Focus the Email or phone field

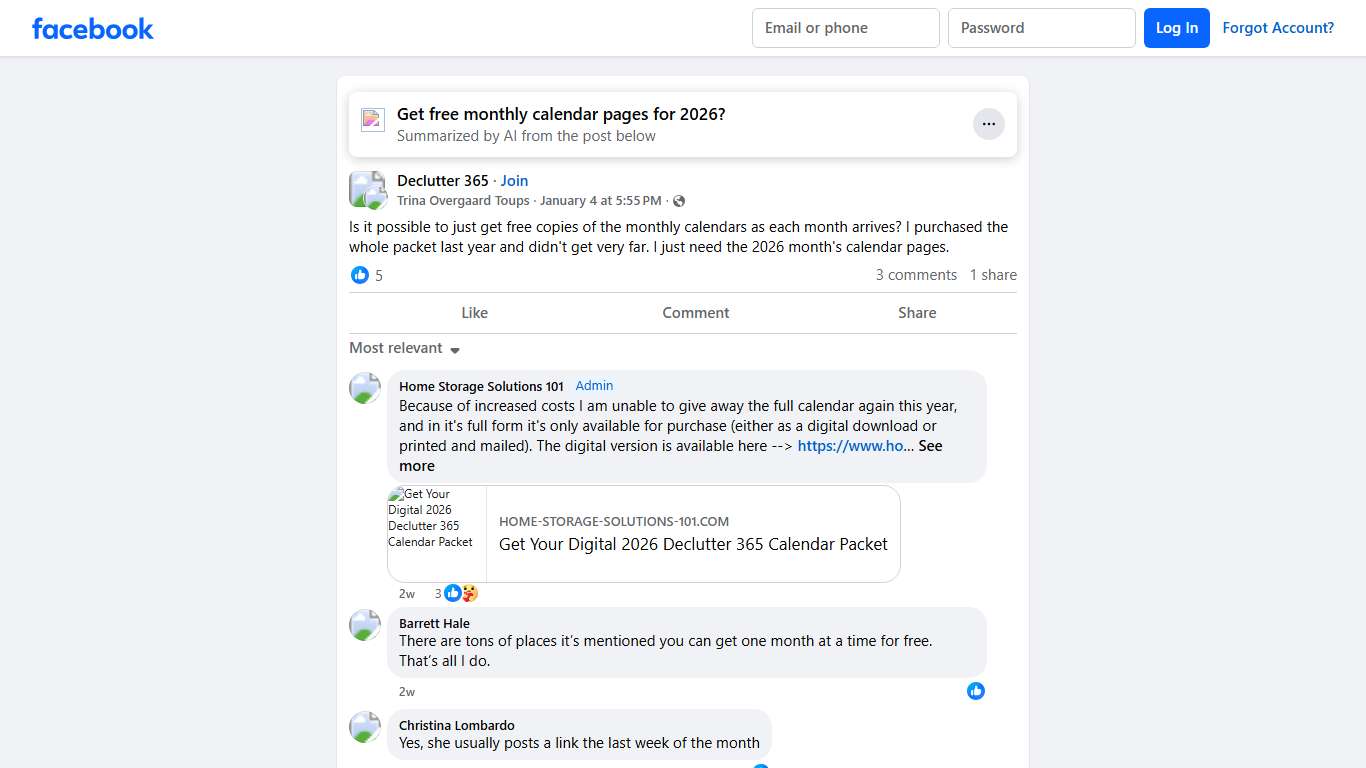pos(845,28)
